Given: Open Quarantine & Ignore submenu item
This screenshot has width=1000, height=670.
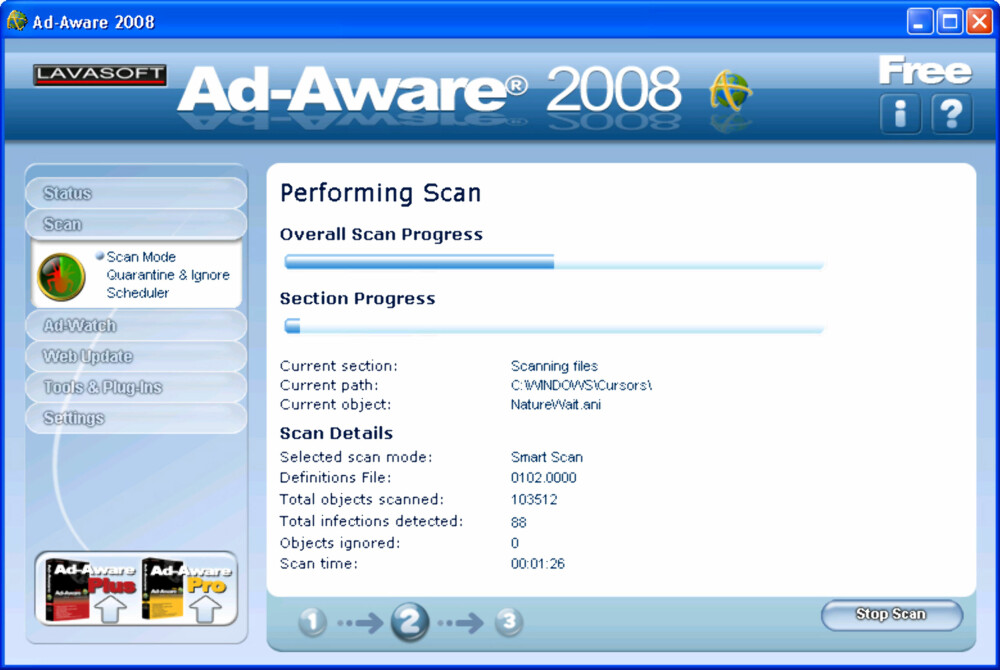Looking at the screenshot, I should click(x=168, y=275).
